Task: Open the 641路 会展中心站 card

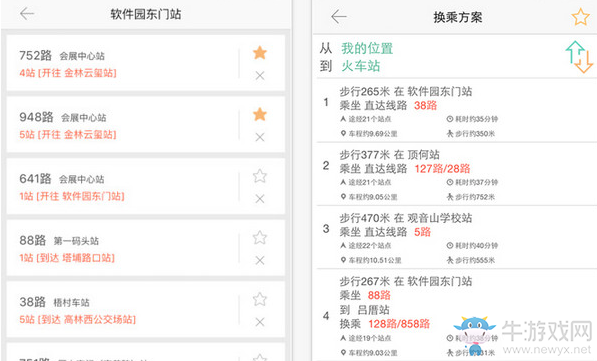Action: point(145,186)
